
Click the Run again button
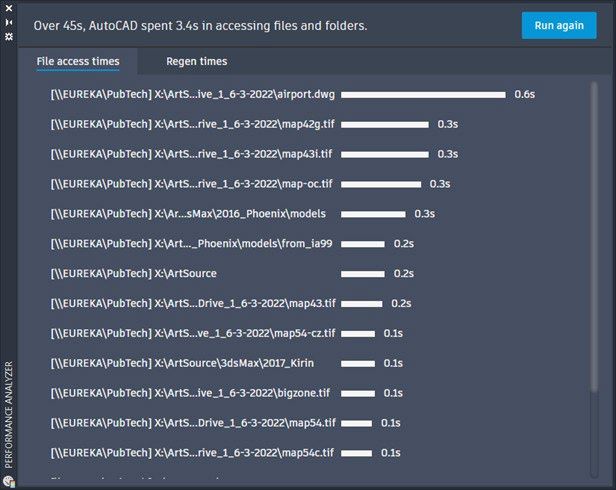pos(559,26)
